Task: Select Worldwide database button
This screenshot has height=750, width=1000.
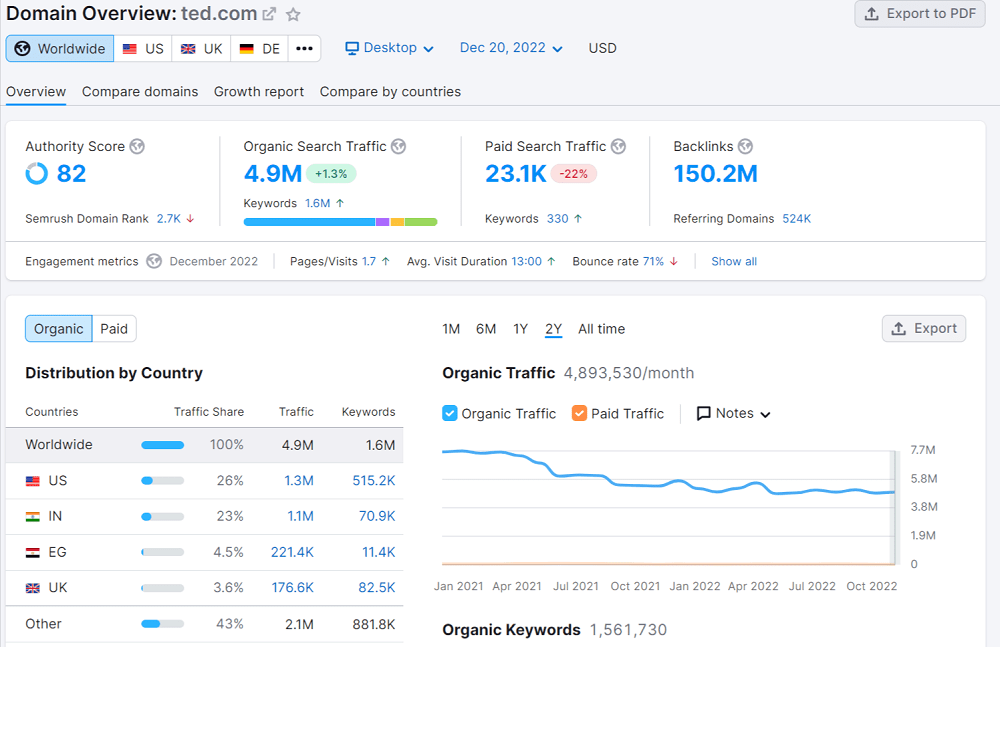Action: tap(60, 48)
